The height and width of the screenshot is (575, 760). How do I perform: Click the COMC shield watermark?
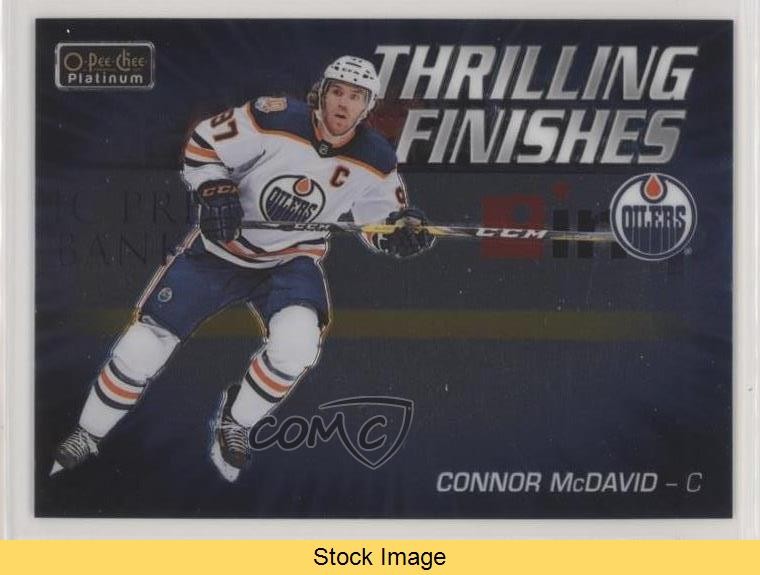(332, 431)
